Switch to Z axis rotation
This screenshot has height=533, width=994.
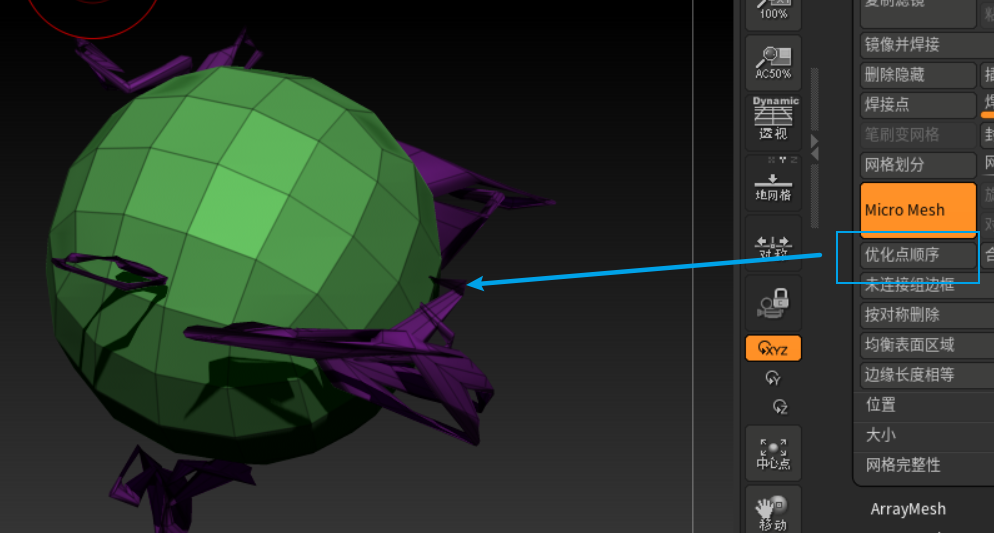780,406
